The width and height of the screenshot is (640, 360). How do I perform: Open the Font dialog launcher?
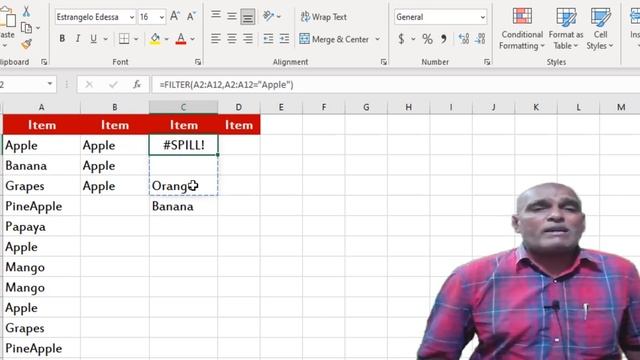coord(198,62)
